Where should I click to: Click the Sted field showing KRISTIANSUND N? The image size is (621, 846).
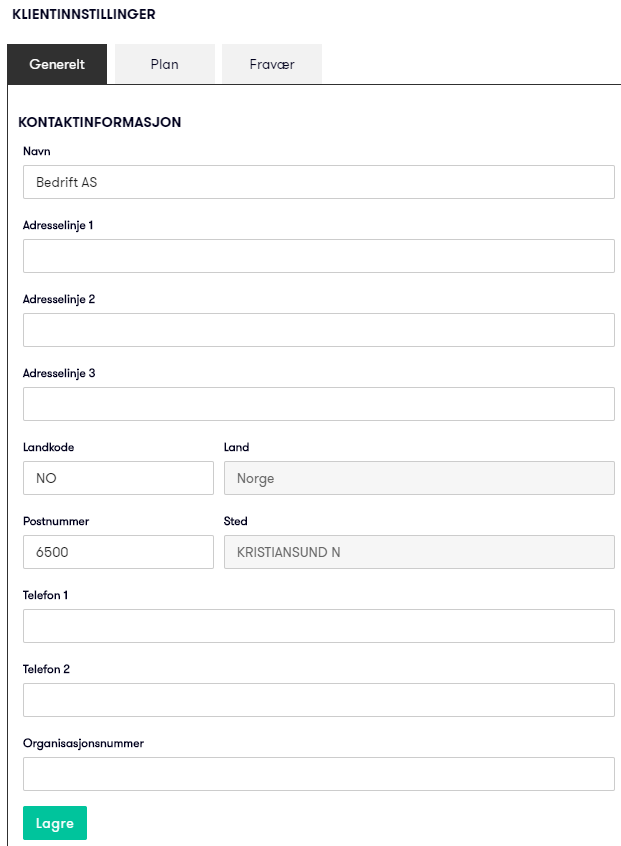pyautogui.click(x=419, y=551)
